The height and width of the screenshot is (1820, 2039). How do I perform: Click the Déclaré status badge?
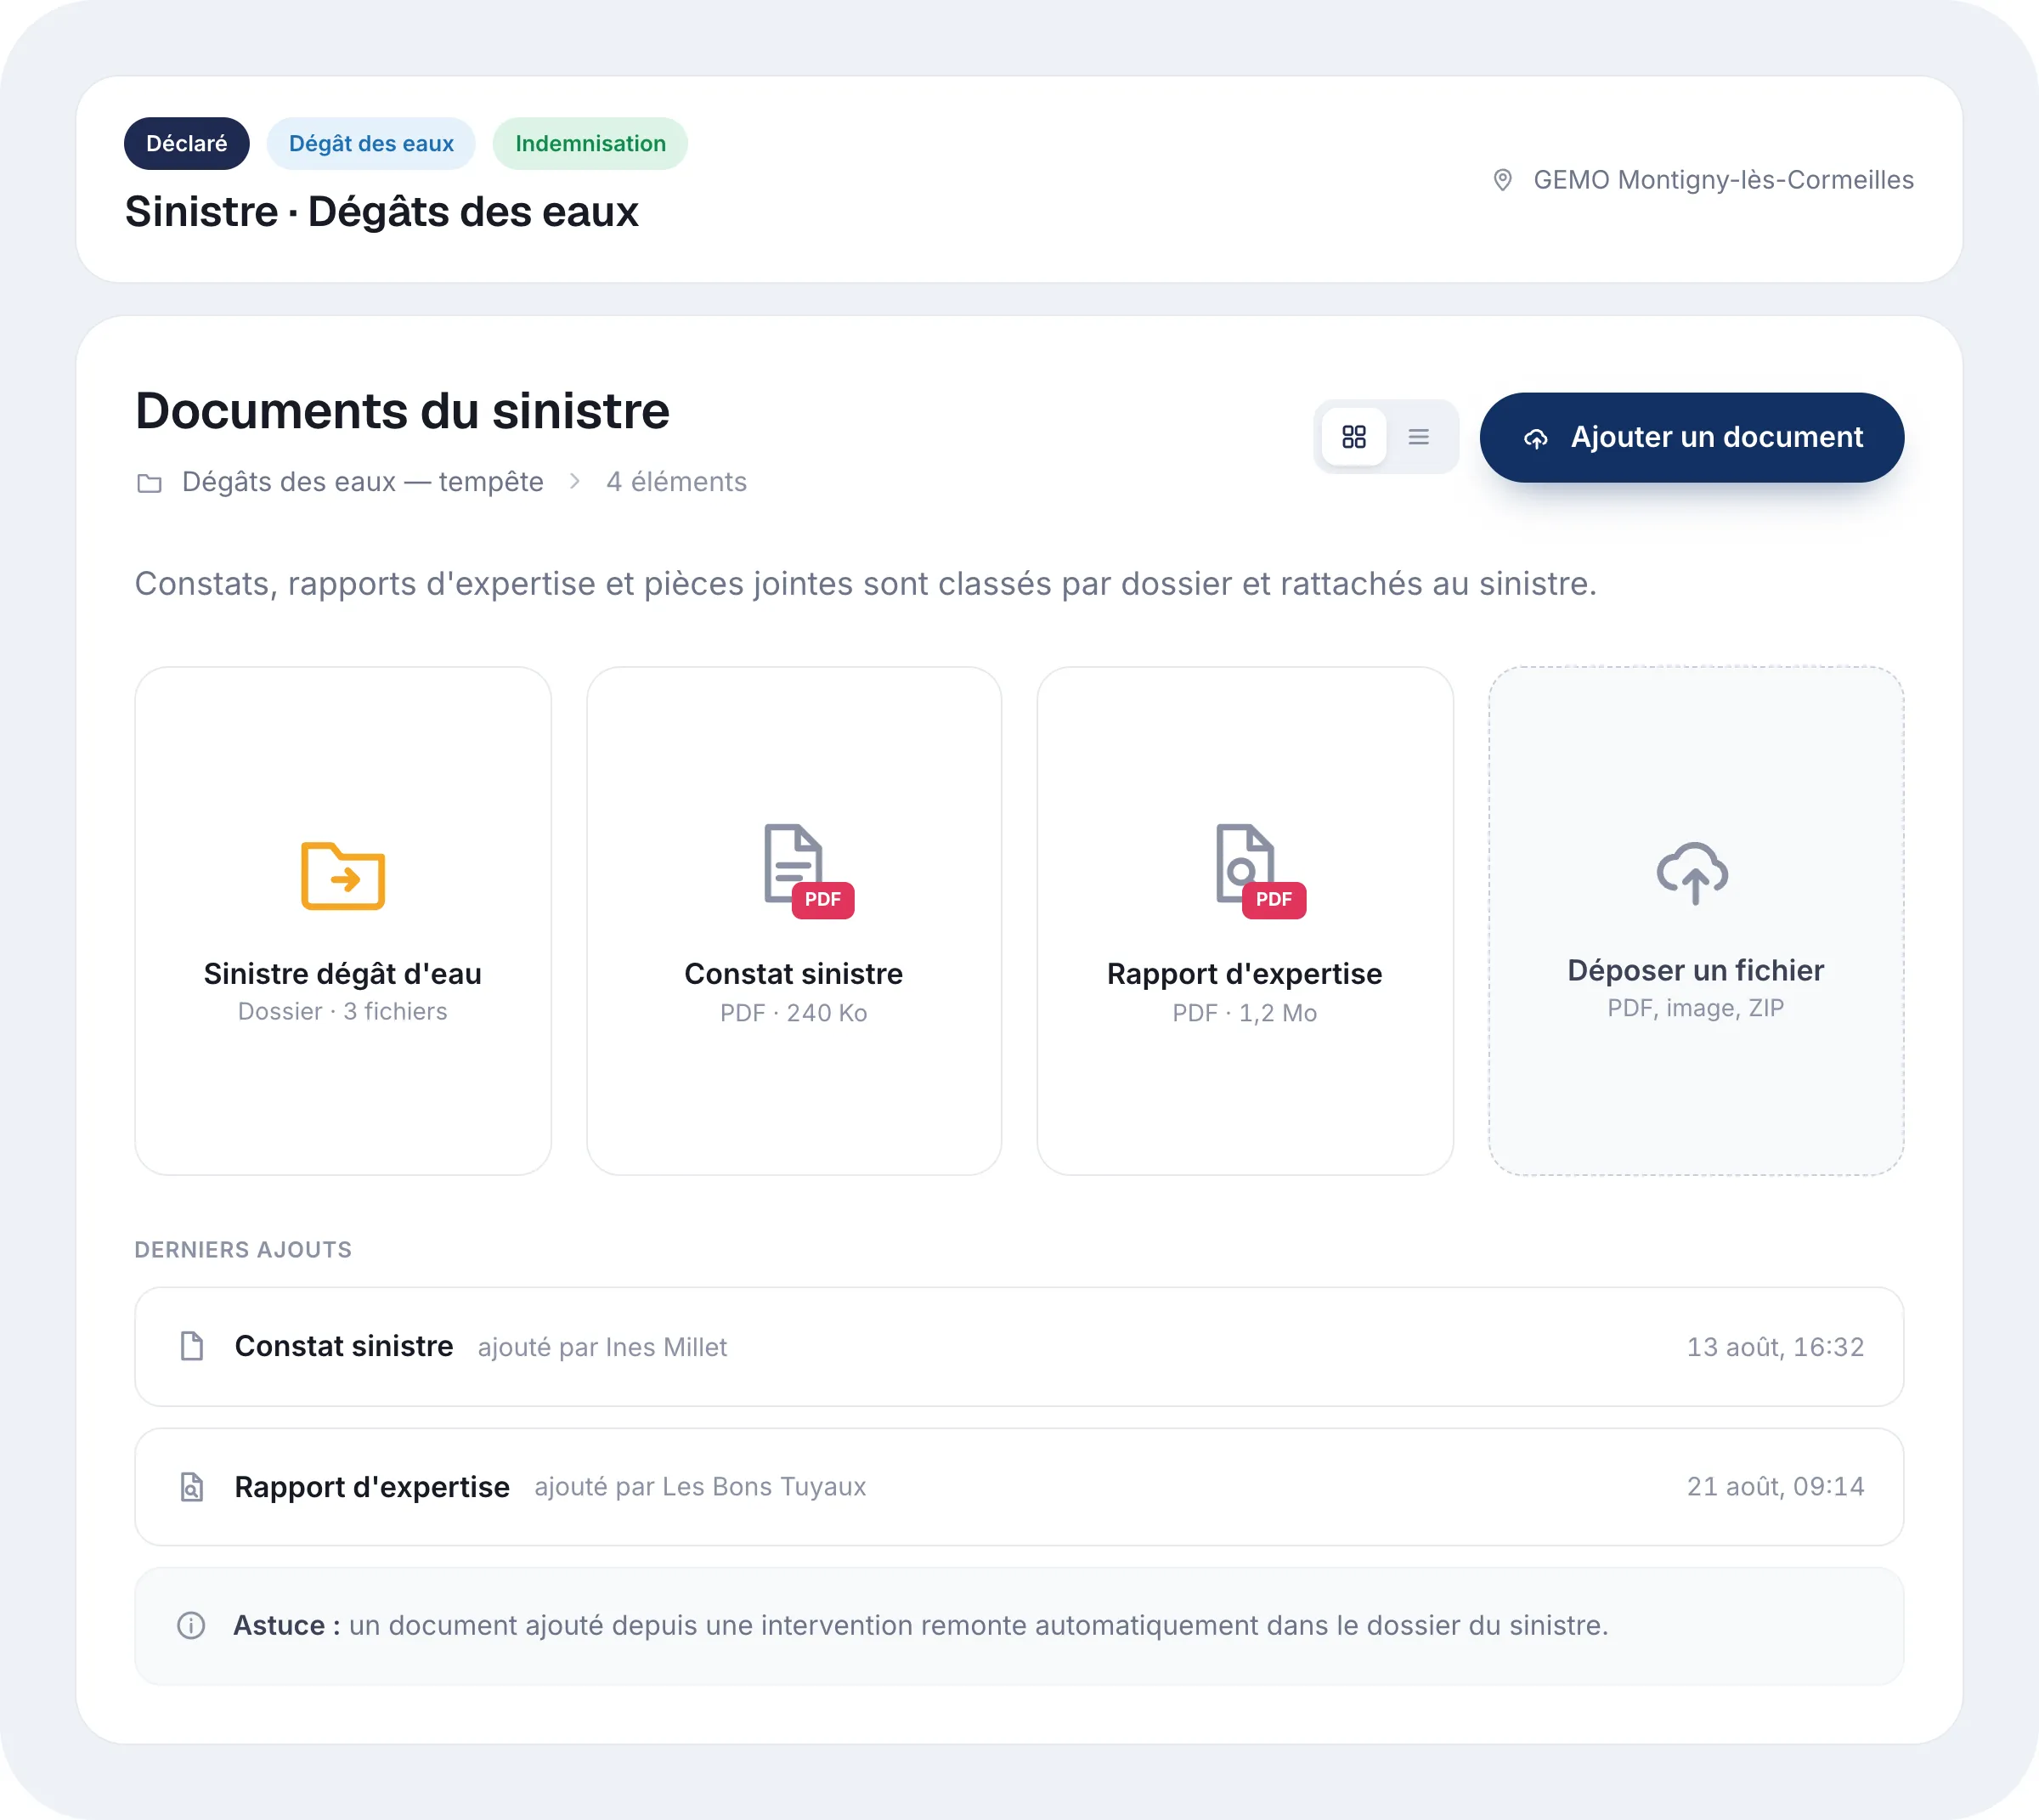coord(187,143)
